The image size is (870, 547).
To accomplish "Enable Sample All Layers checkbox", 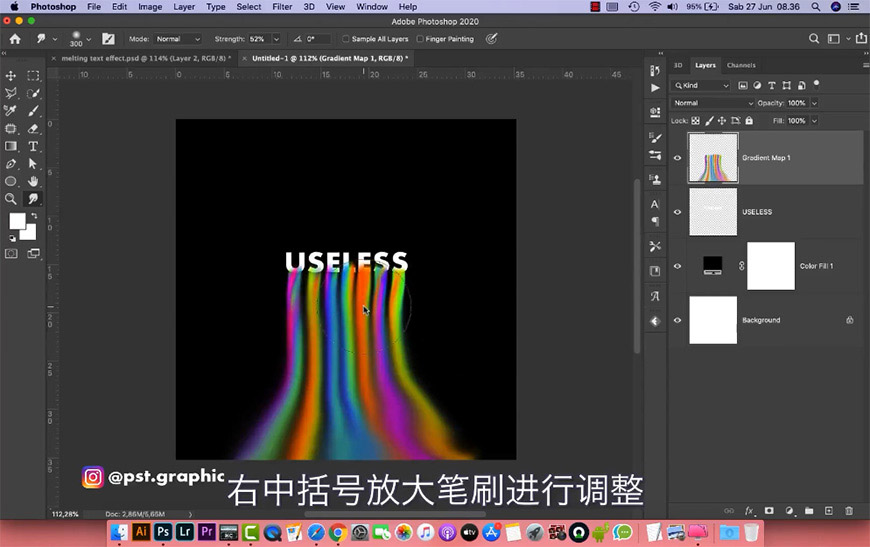I will tap(346, 39).
